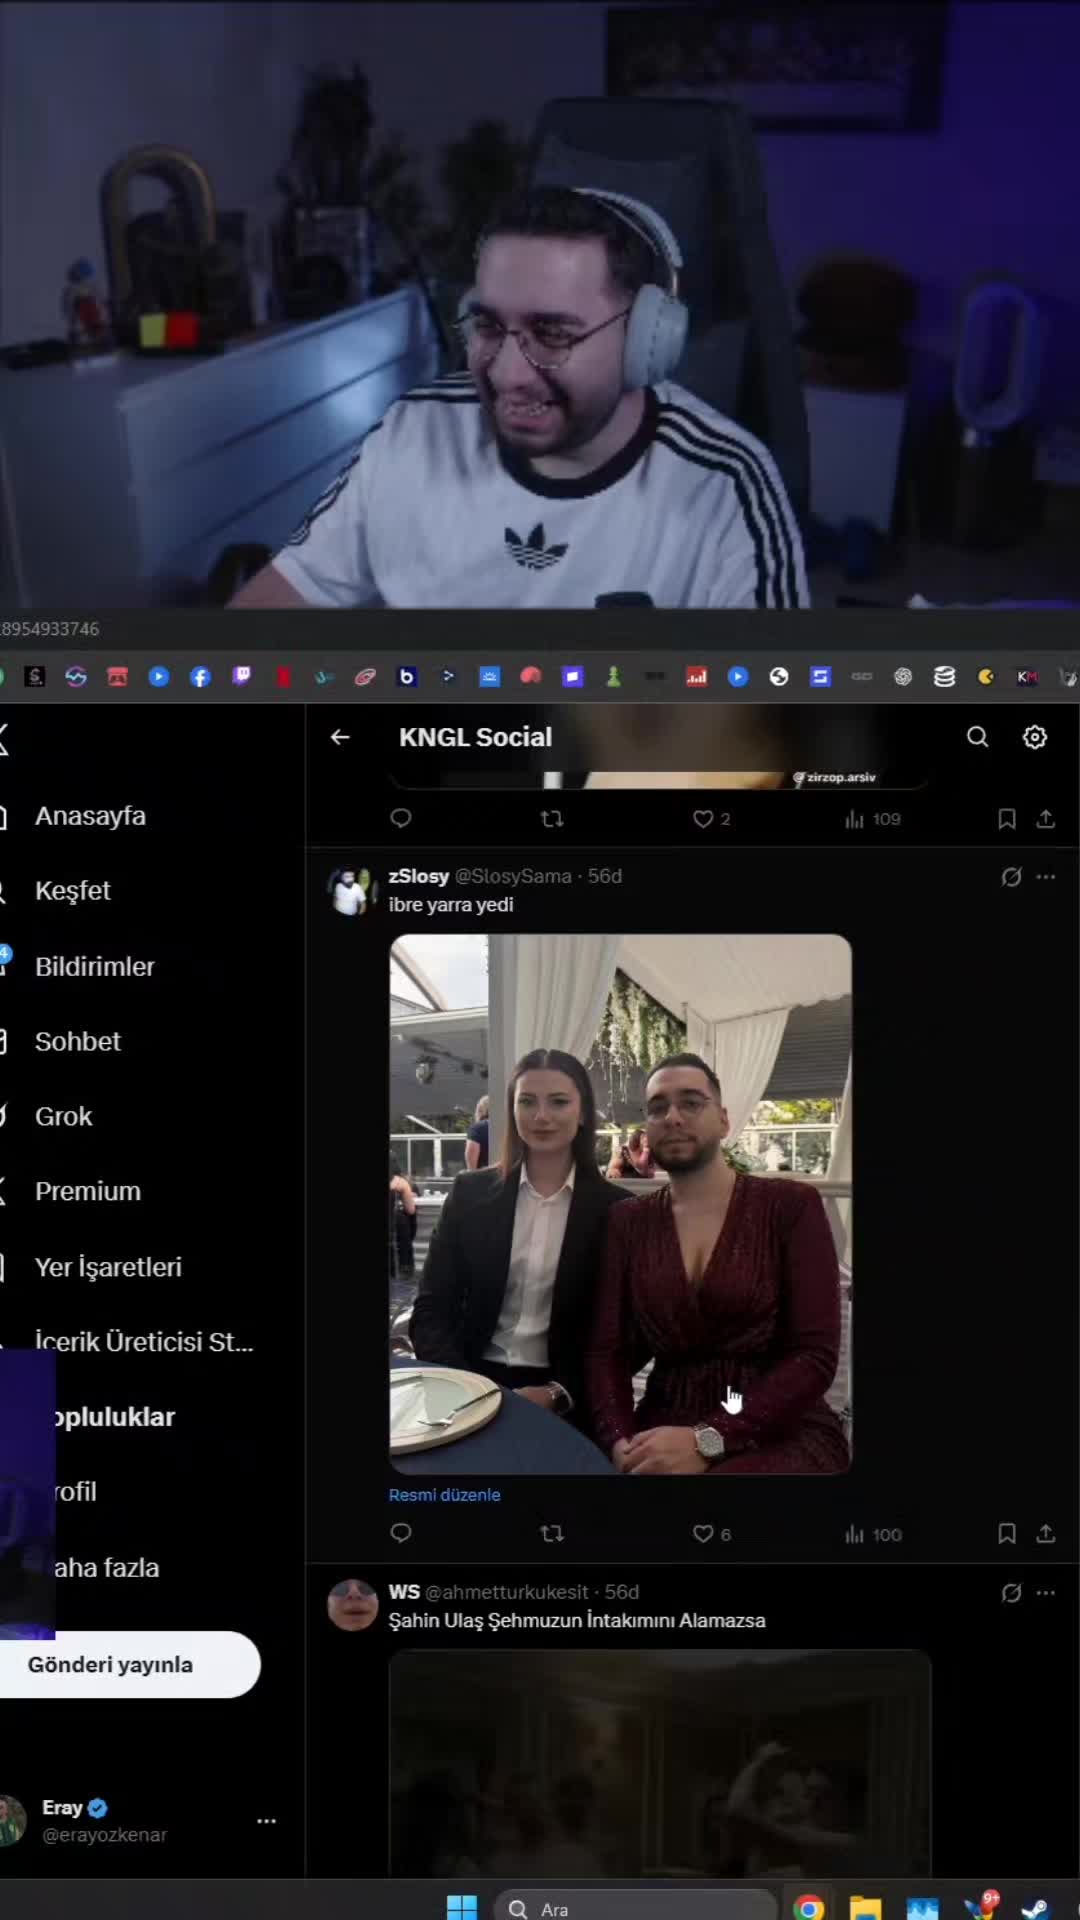
Task: Open account menu dots beside Eray
Action: pyautogui.click(x=266, y=1821)
